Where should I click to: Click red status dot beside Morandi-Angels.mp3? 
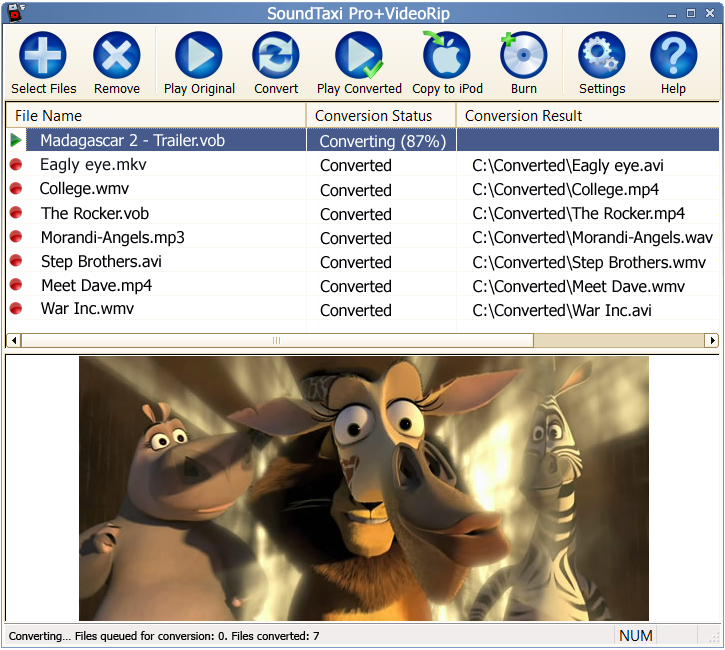pos(16,237)
